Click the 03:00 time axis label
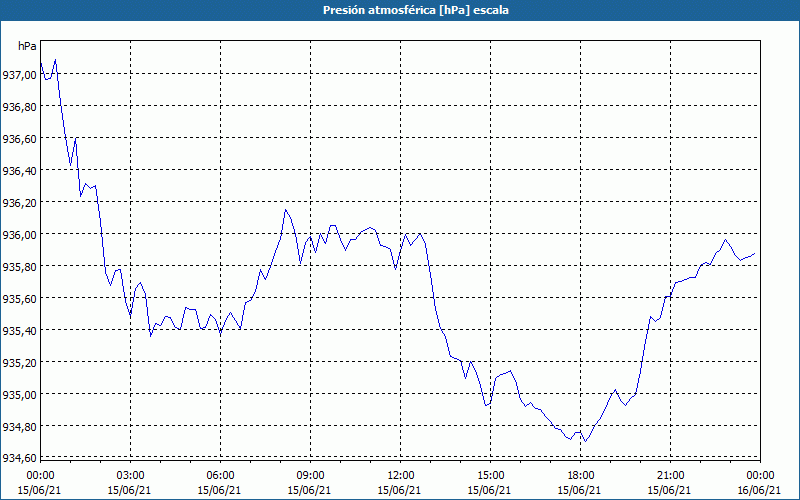 [130, 476]
